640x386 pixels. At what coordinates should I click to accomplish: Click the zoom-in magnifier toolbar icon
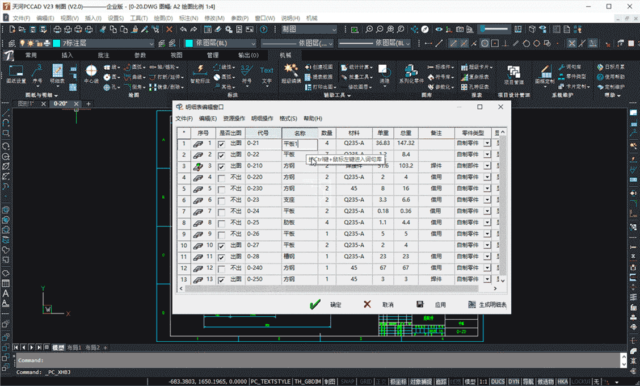[369, 29]
